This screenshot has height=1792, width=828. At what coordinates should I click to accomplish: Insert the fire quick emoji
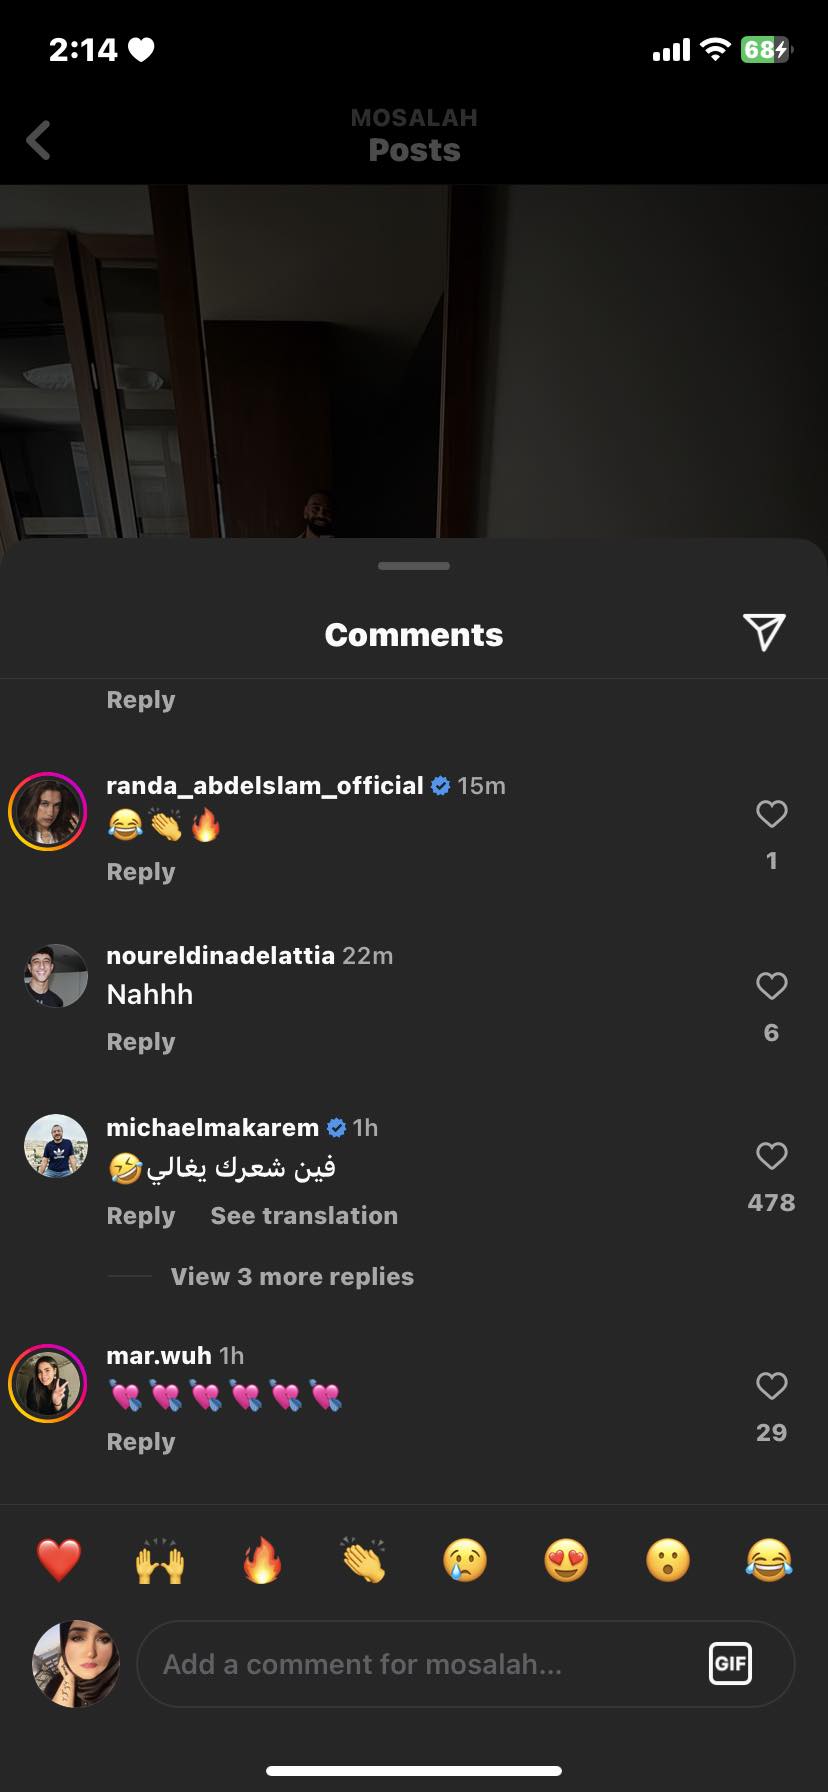[262, 1560]
